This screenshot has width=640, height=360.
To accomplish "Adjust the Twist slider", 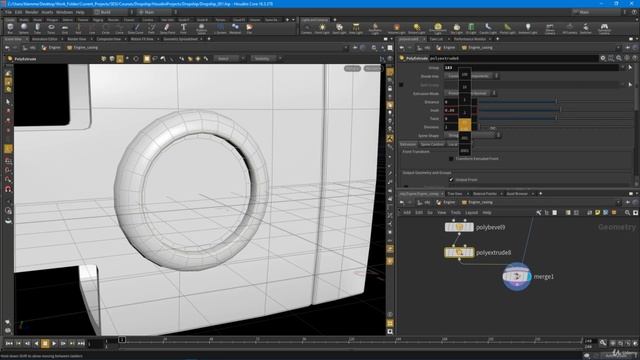I will pyautogui.click(x=557, y=118).
